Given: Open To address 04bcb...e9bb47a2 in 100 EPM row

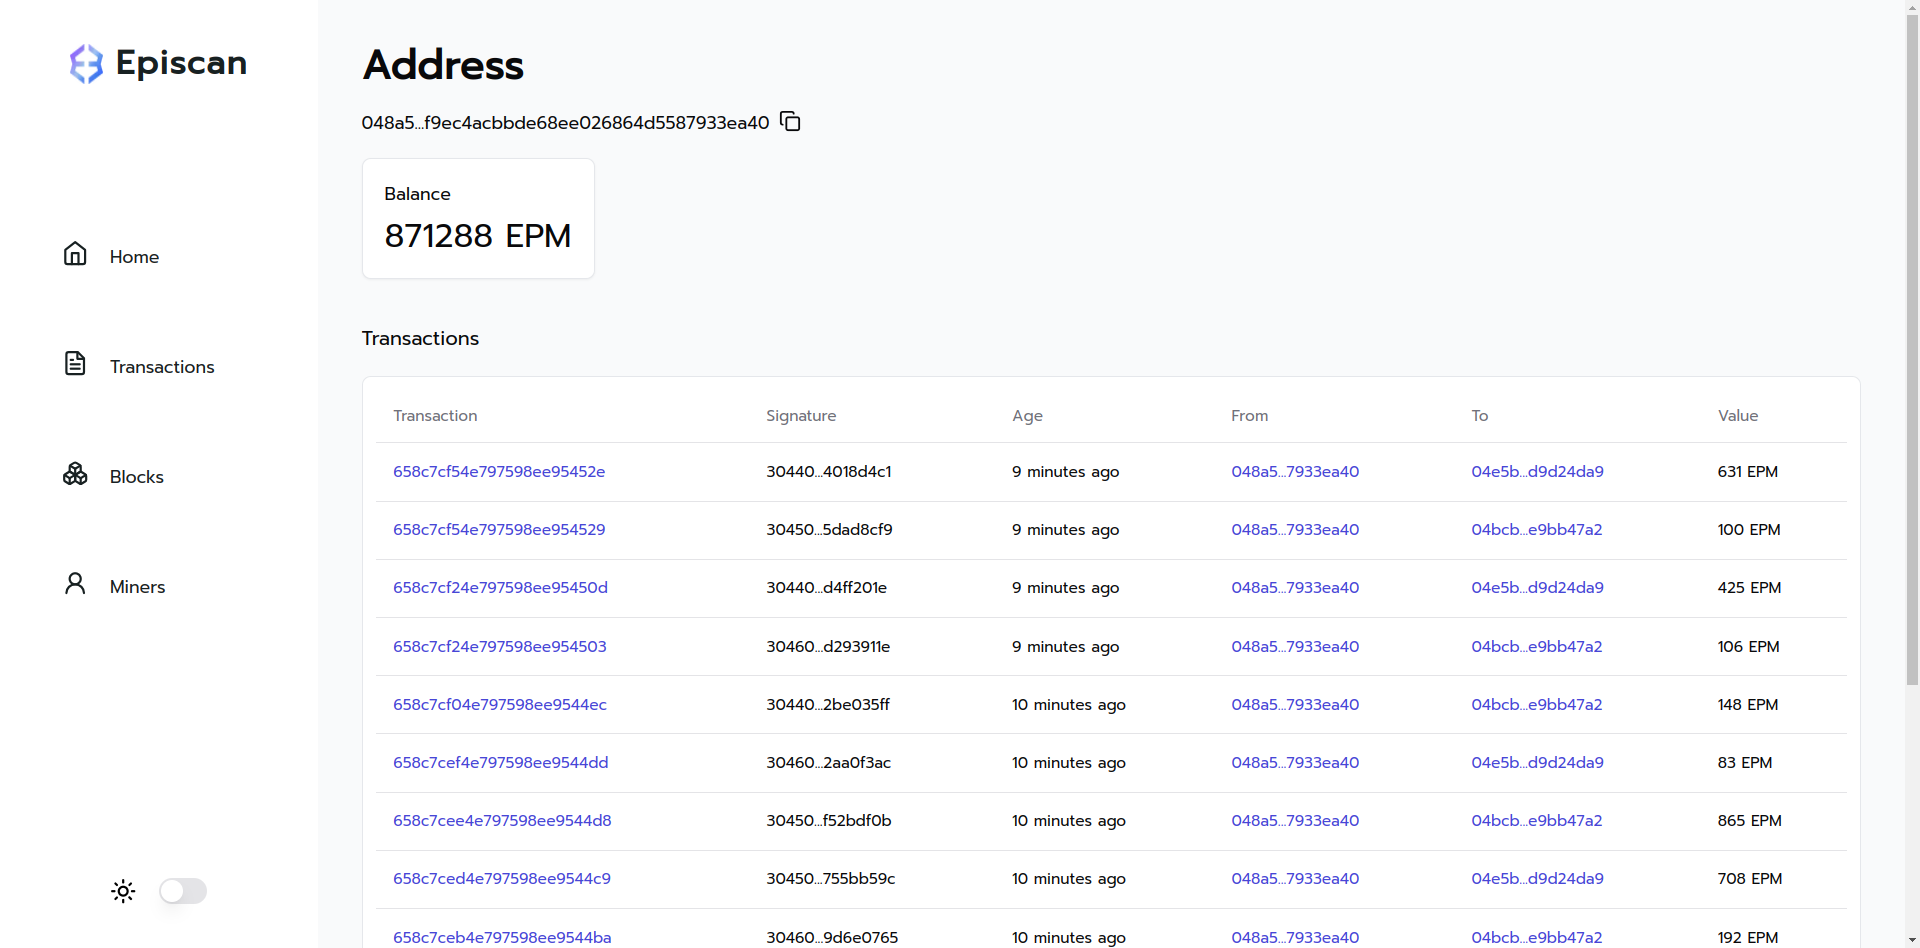Looking at the screenshot, I should pyautogui.click(x=1536, y=530).
